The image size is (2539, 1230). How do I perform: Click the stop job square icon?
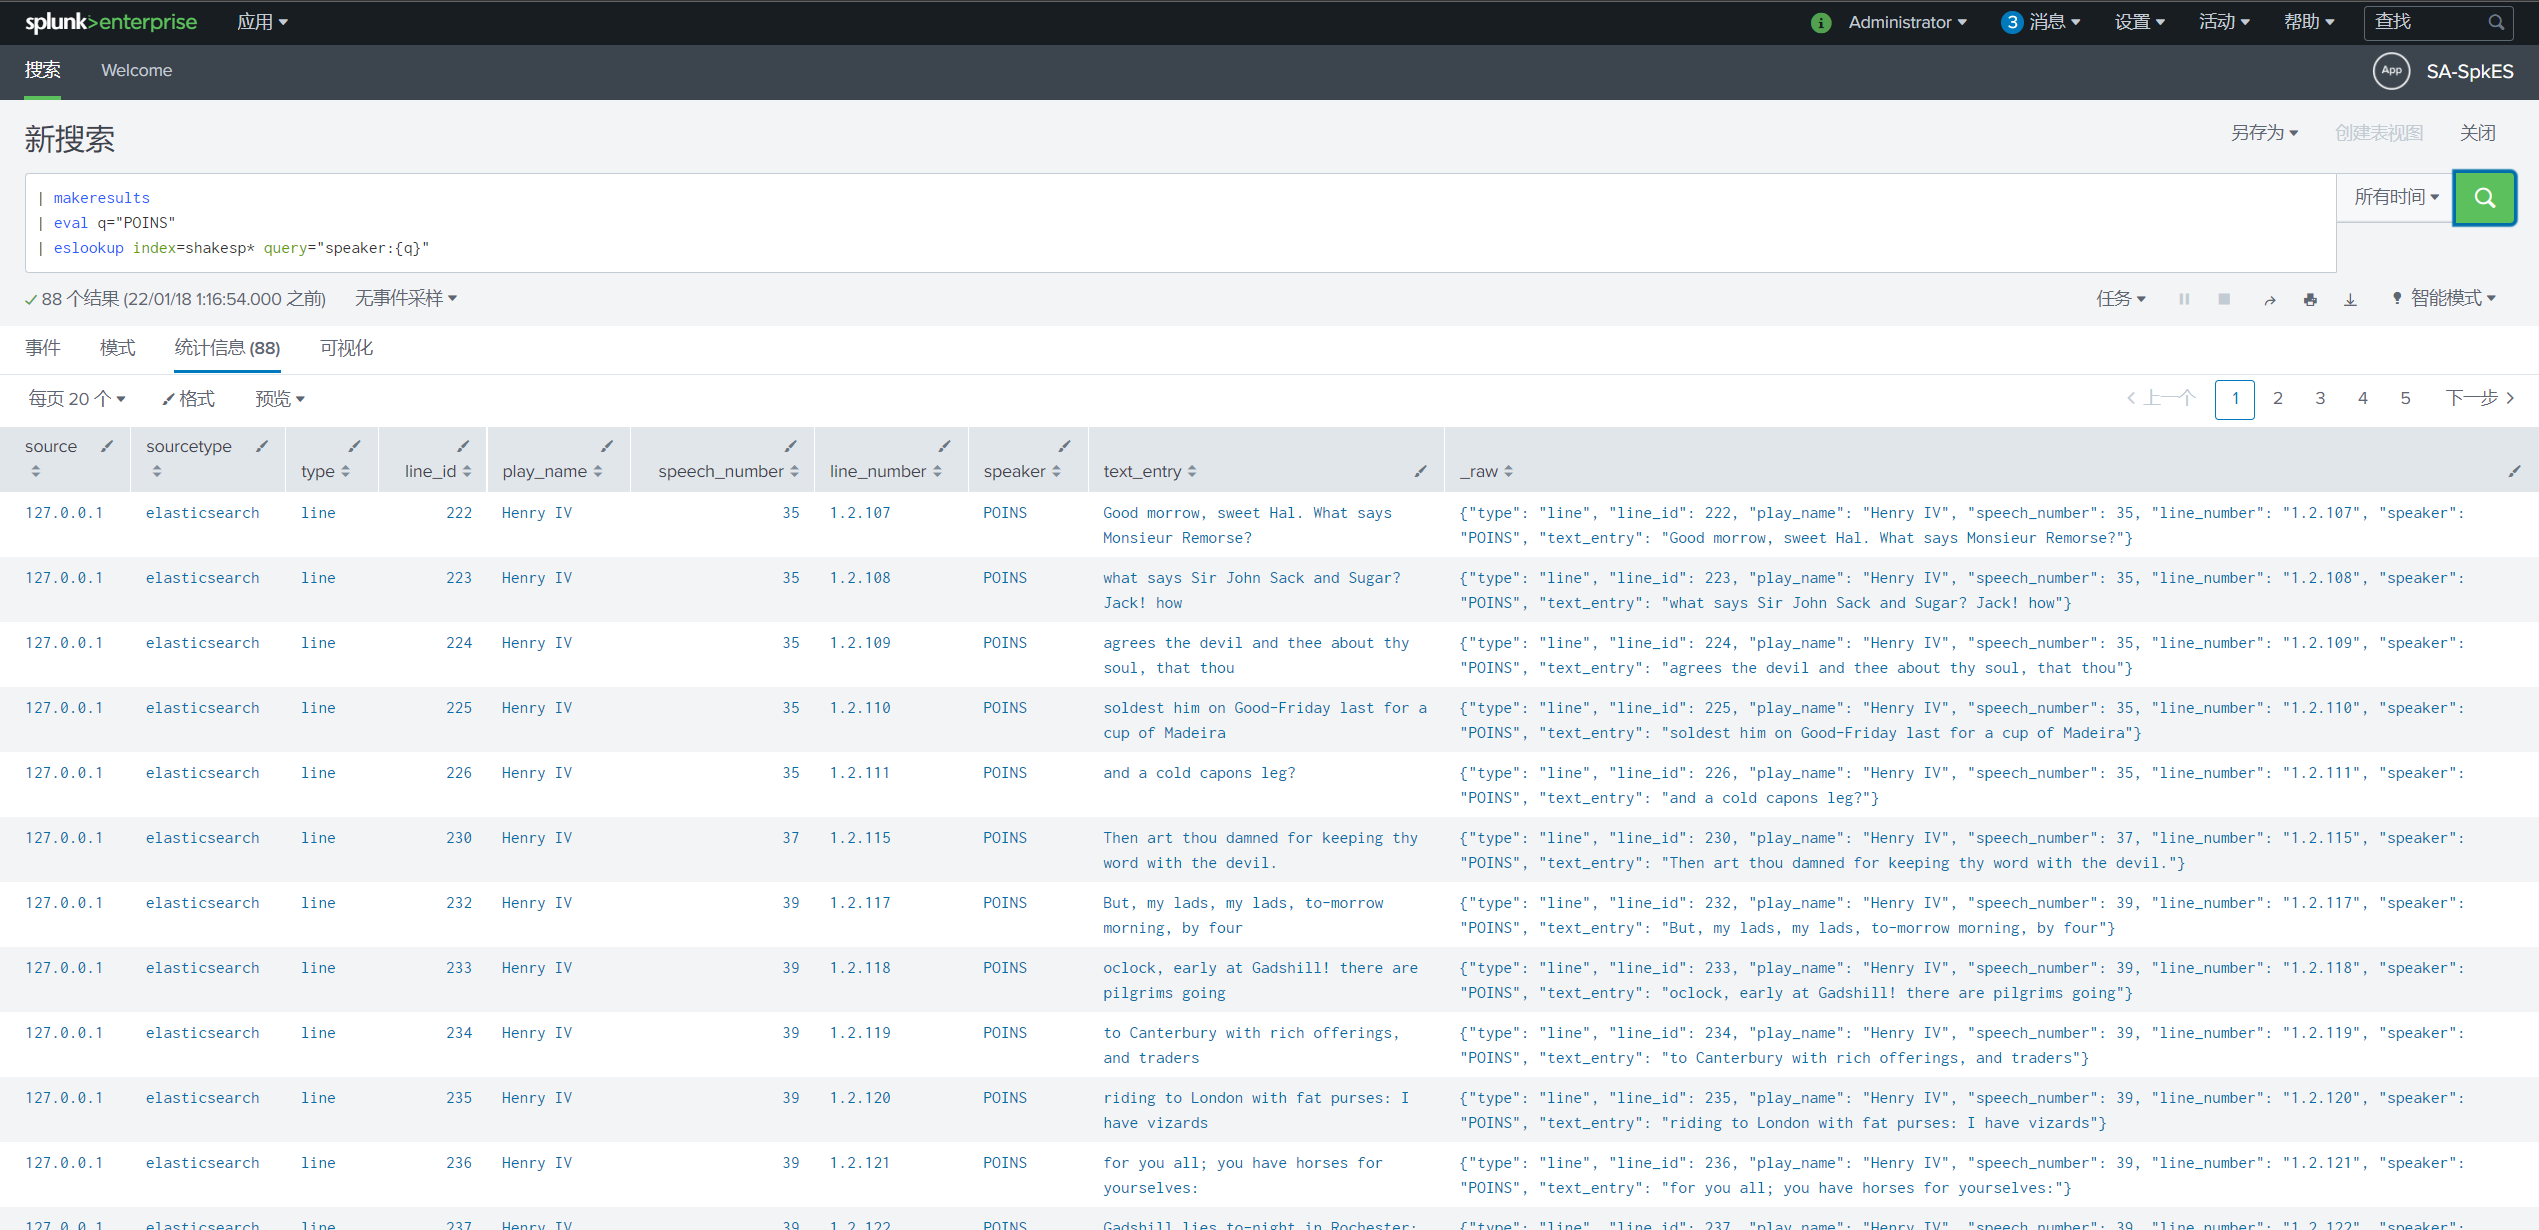2224,299
